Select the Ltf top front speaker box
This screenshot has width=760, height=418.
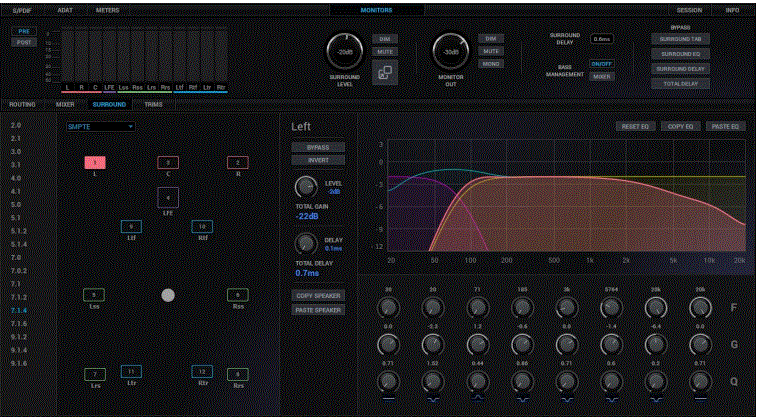click(131, 226)
